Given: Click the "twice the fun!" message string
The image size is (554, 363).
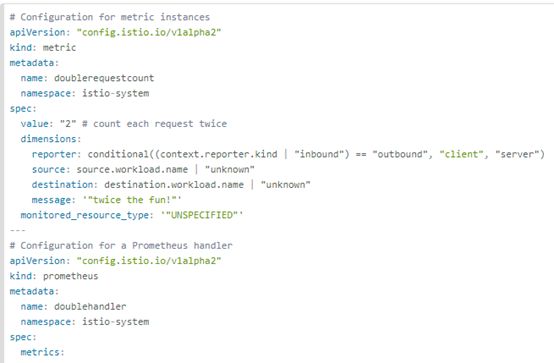Looking at the screenshot, I should point(132,200).
